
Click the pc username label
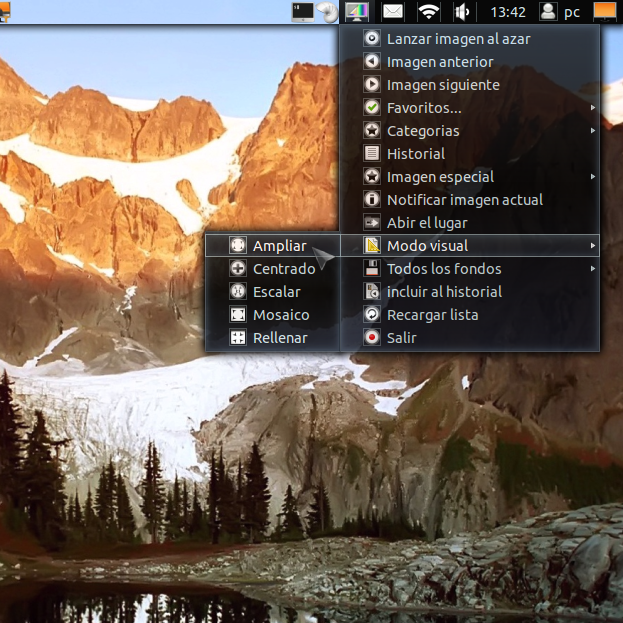pyautogui.click(x=572, y=13)
